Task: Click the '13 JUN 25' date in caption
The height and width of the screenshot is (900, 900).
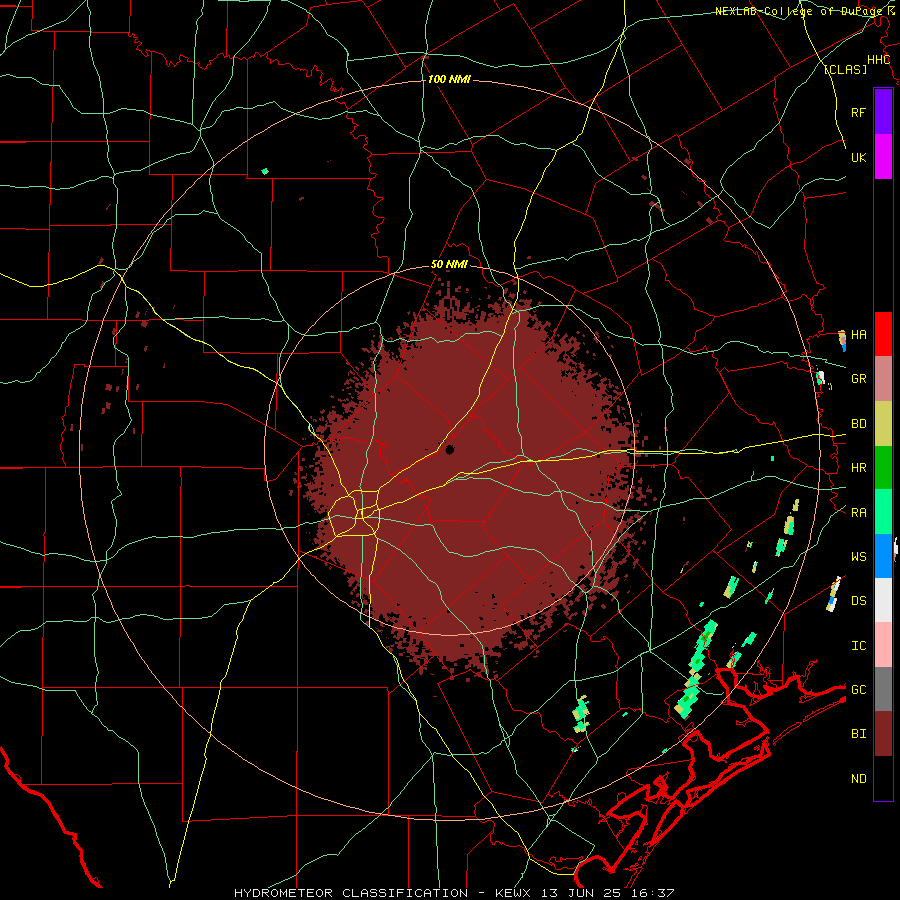Action: coord(583,893)
